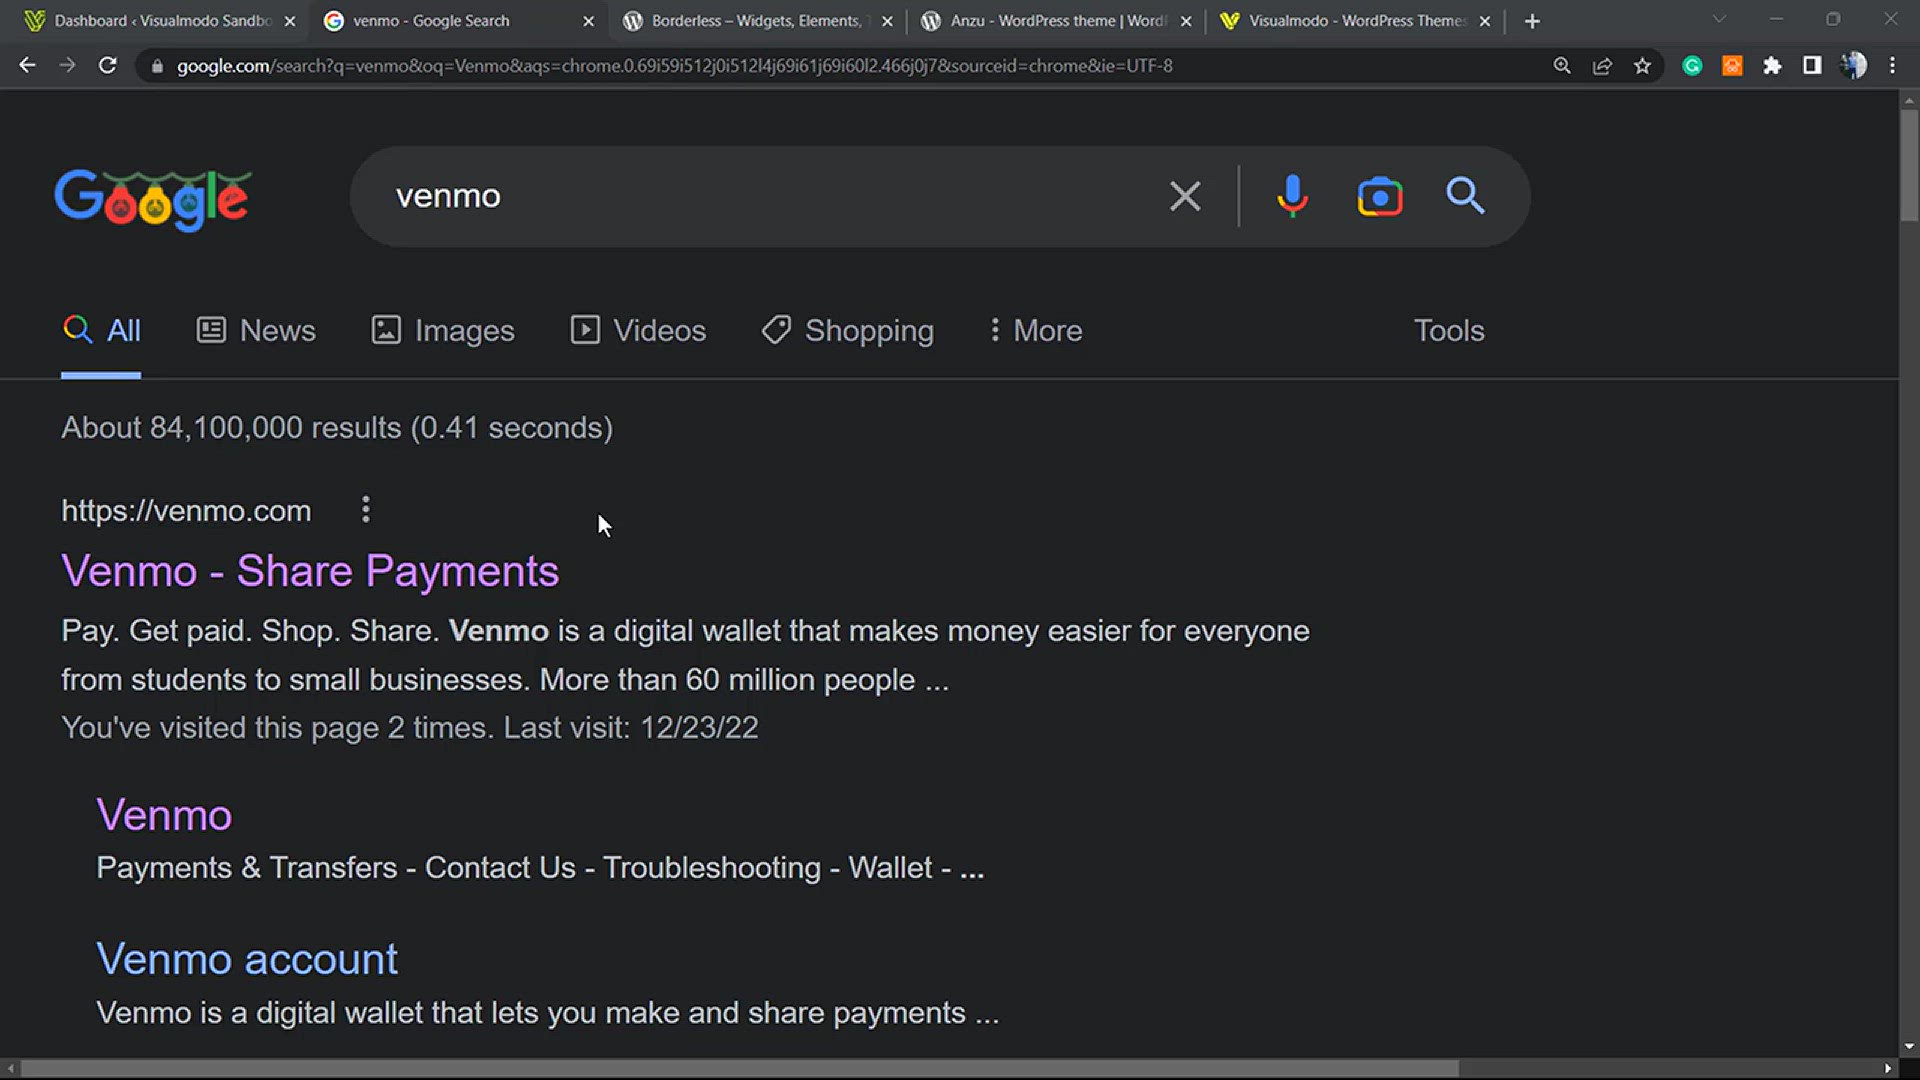Click the scroll-down arrow on vertical scrollbar
The height and width of the screenshot is (1080, 1920).
[1909, 1046]
